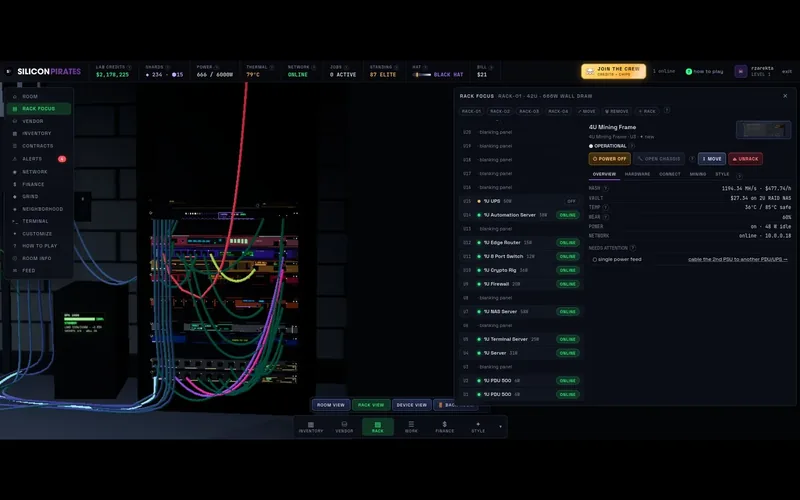800x500 pixels.
Task: Switch to the Hardware tab
Action: point(637,174)
